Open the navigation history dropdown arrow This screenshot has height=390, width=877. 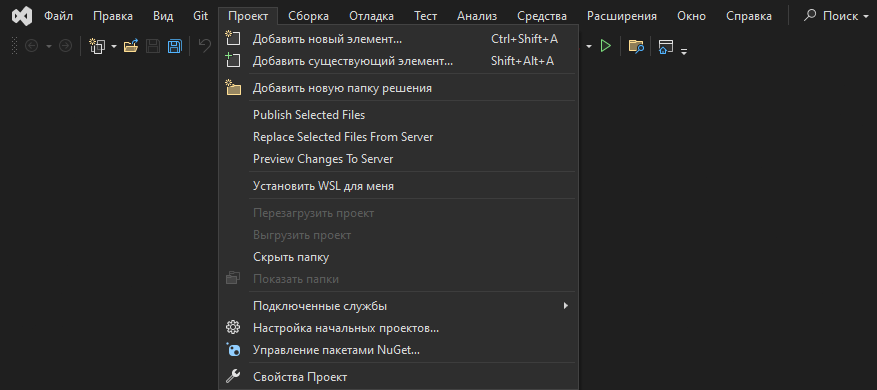click(x=49, y=46)
